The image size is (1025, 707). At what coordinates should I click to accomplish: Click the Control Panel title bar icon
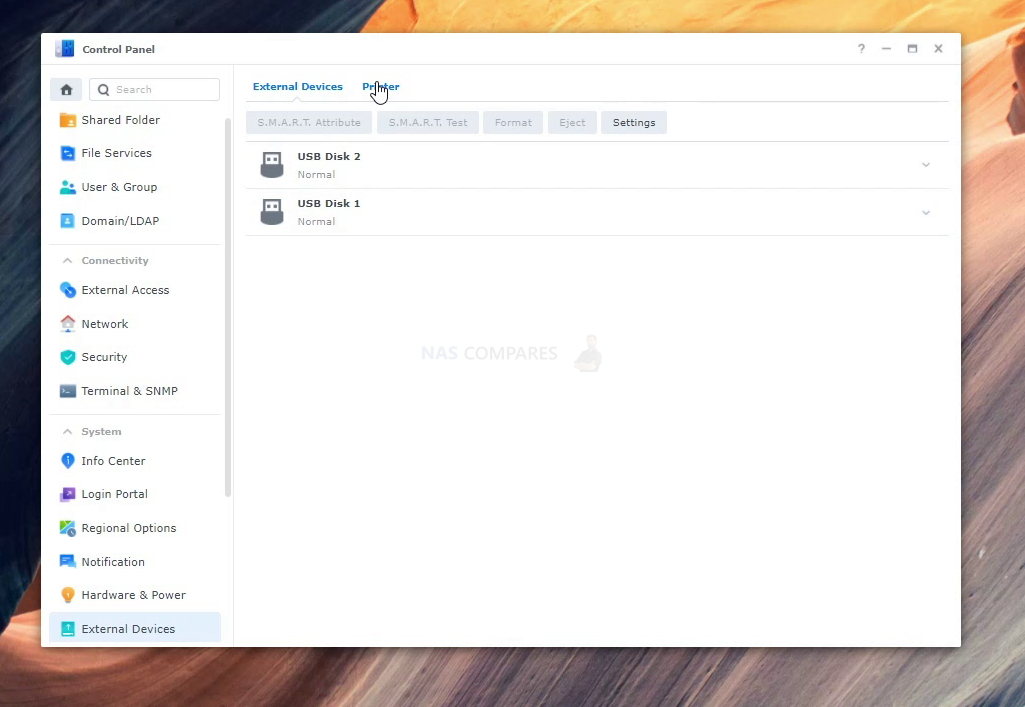[x=65, y=49]
